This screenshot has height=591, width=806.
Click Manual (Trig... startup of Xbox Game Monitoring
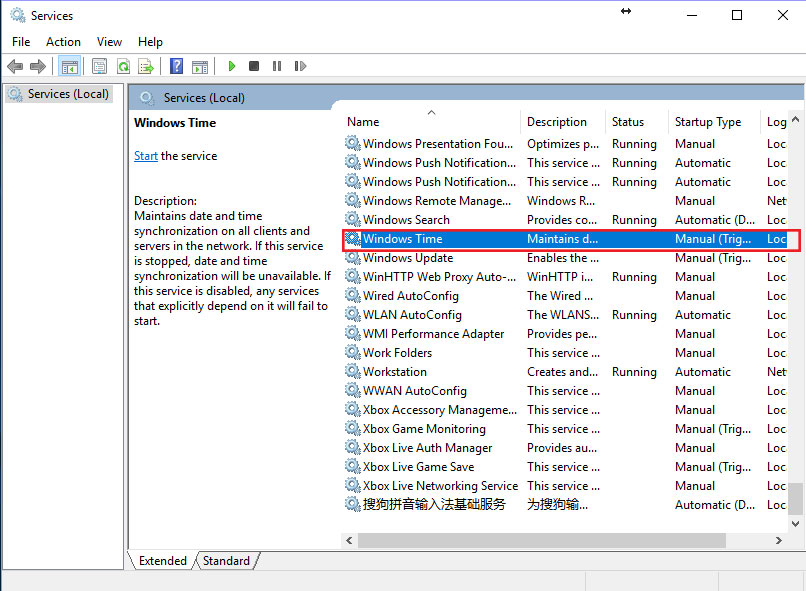click(x=713, y=429)
